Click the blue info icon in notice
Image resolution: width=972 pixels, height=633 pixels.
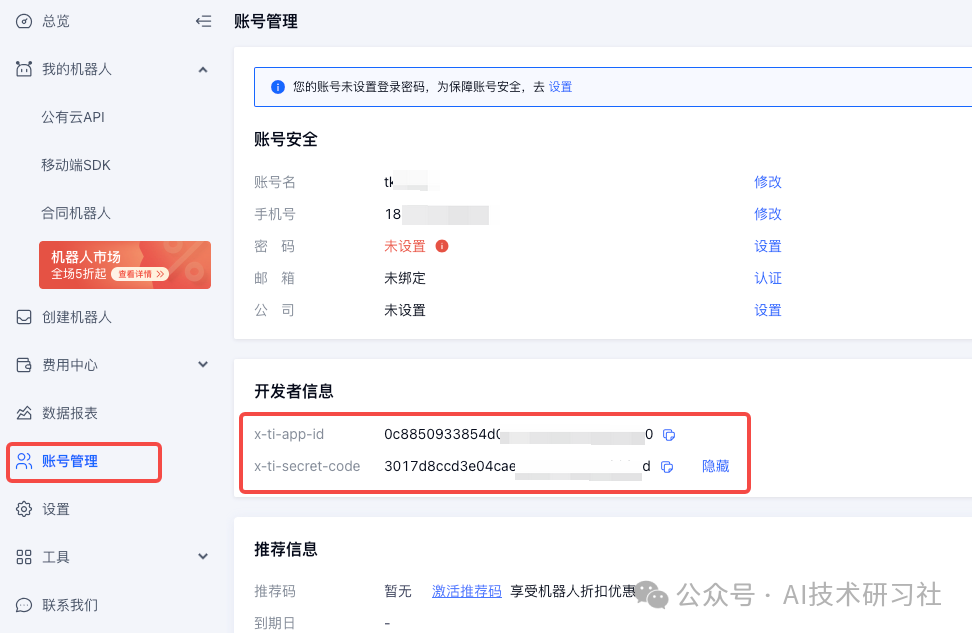(278, 87)
